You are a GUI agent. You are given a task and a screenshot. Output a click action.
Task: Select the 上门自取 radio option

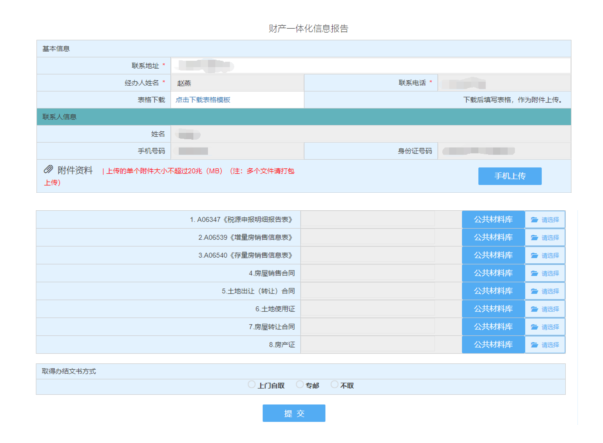click(x=252, y=384)
